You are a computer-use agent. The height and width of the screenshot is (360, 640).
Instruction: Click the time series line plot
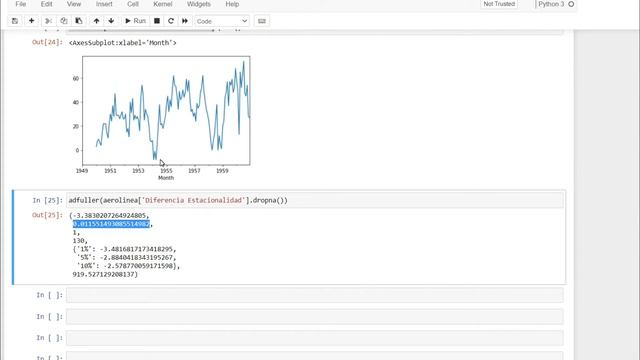pos(166,111)
